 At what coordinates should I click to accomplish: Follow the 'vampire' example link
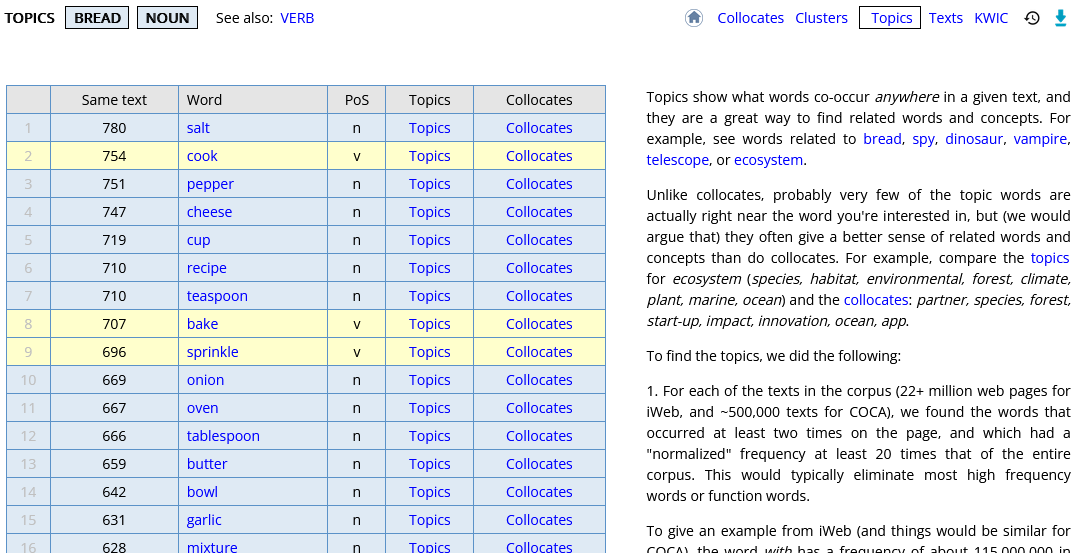(1040, 139)
